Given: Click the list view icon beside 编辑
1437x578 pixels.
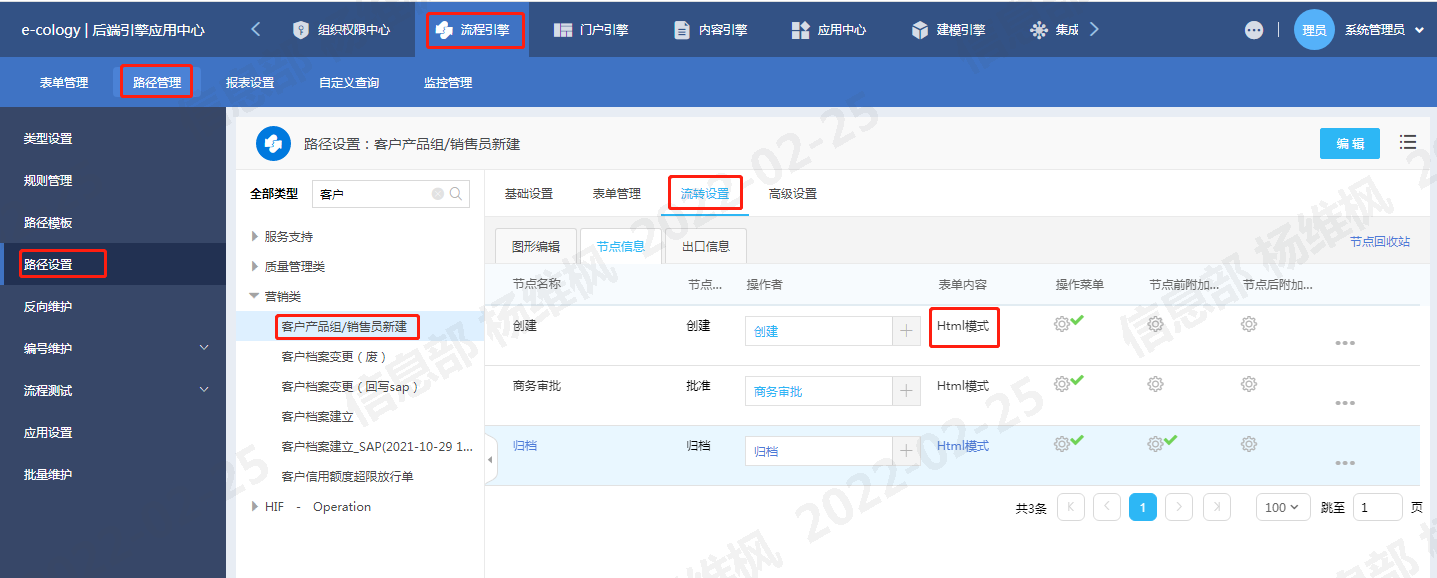Looking at the screenshot, I should click(x=1408, y=142).
